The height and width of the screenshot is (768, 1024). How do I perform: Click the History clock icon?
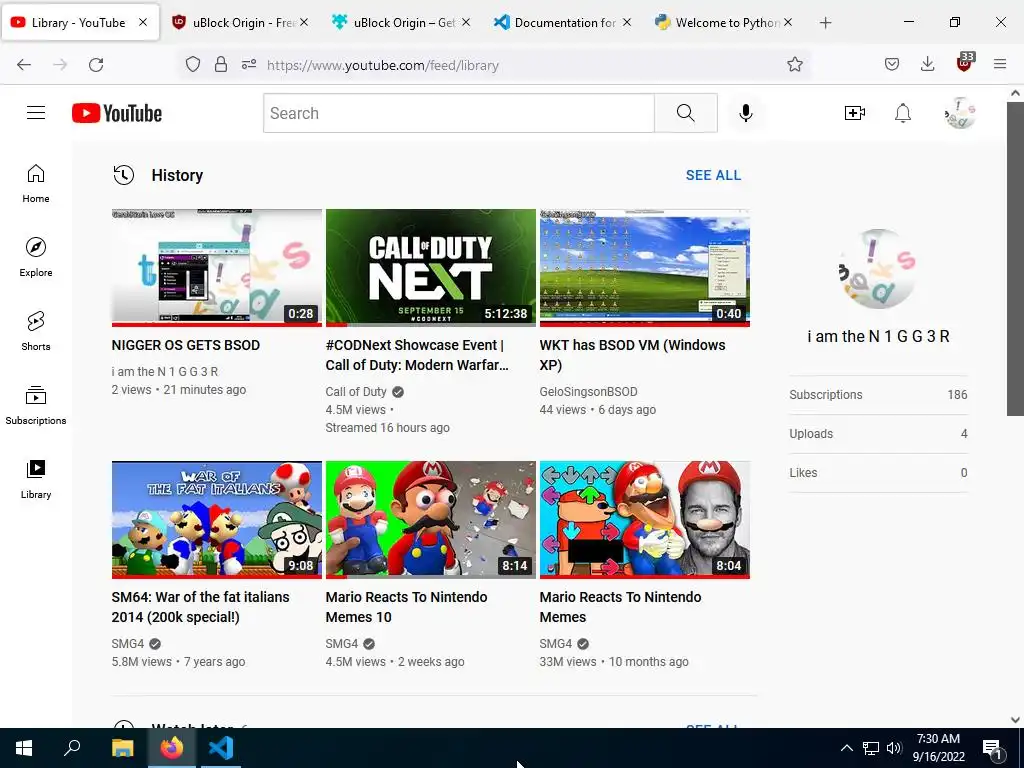(x=123, y=175)
